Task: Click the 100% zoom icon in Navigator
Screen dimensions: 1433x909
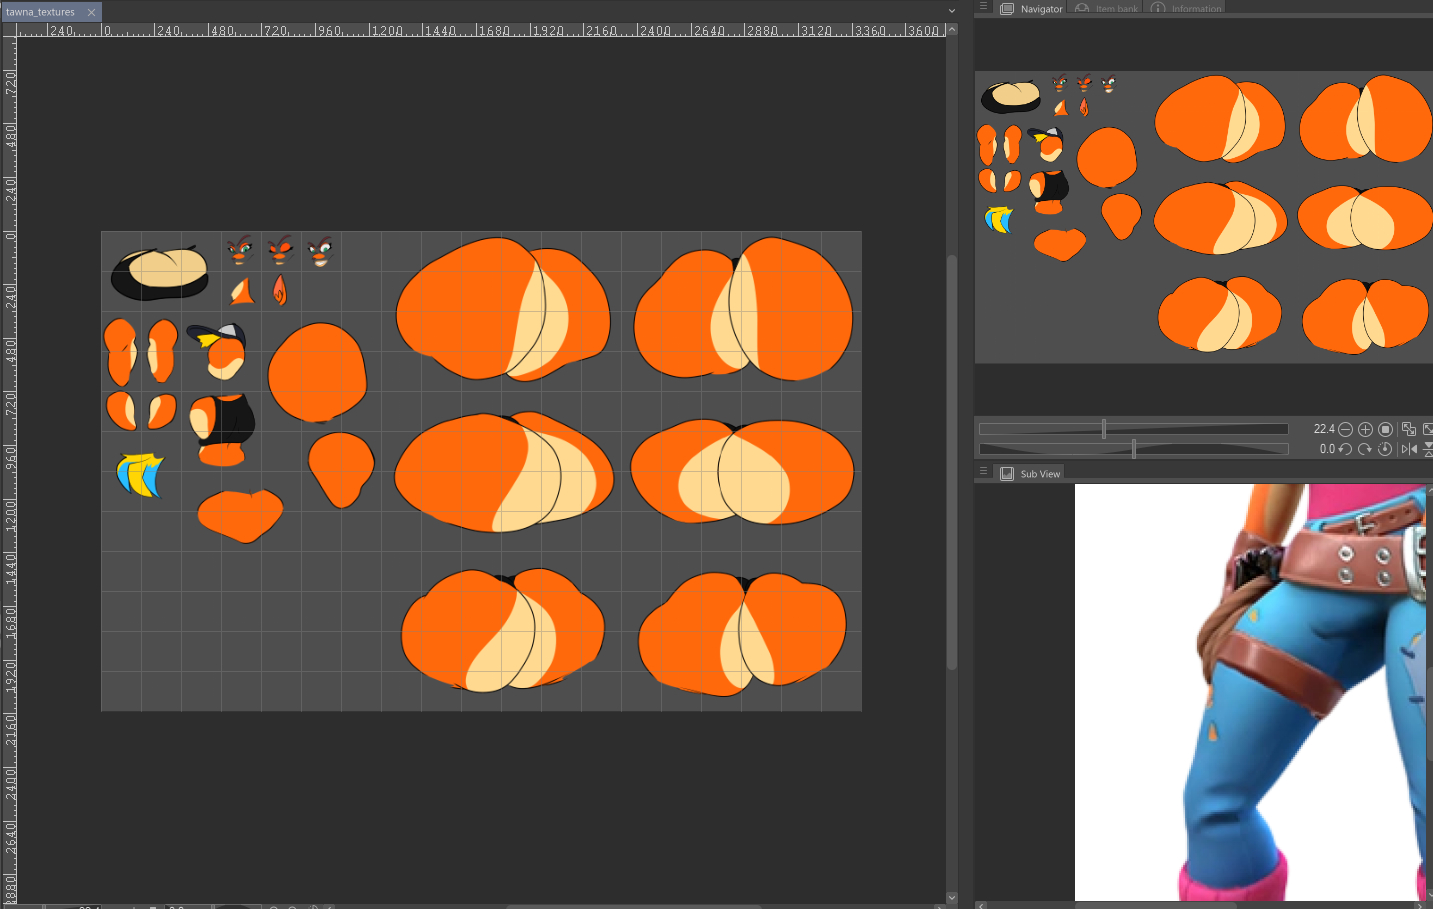Action: click(x=1385, y=429)
